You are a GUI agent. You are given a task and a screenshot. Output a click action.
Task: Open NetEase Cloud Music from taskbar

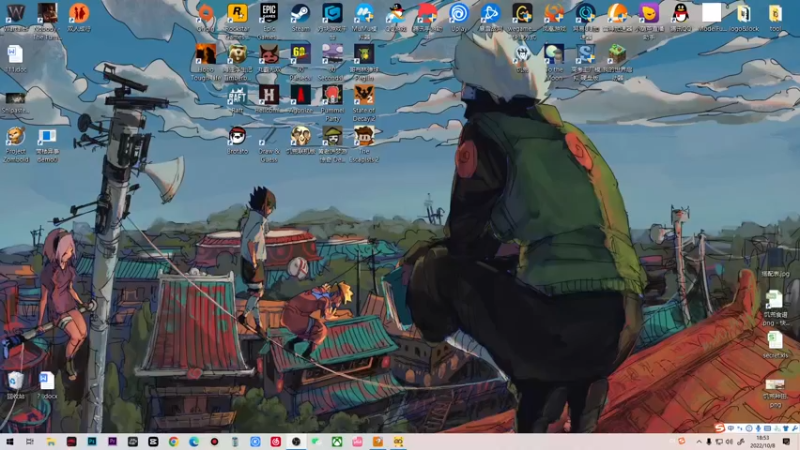pyautogui.click(x=276, y=442)
